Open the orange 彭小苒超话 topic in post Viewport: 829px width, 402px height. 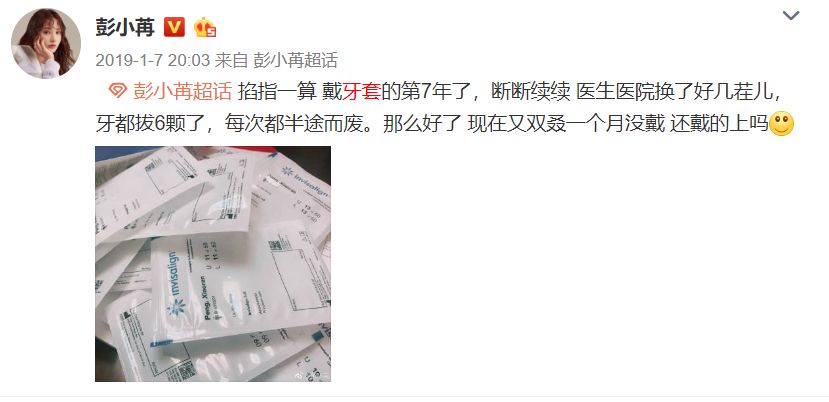(x=182, y=91)
